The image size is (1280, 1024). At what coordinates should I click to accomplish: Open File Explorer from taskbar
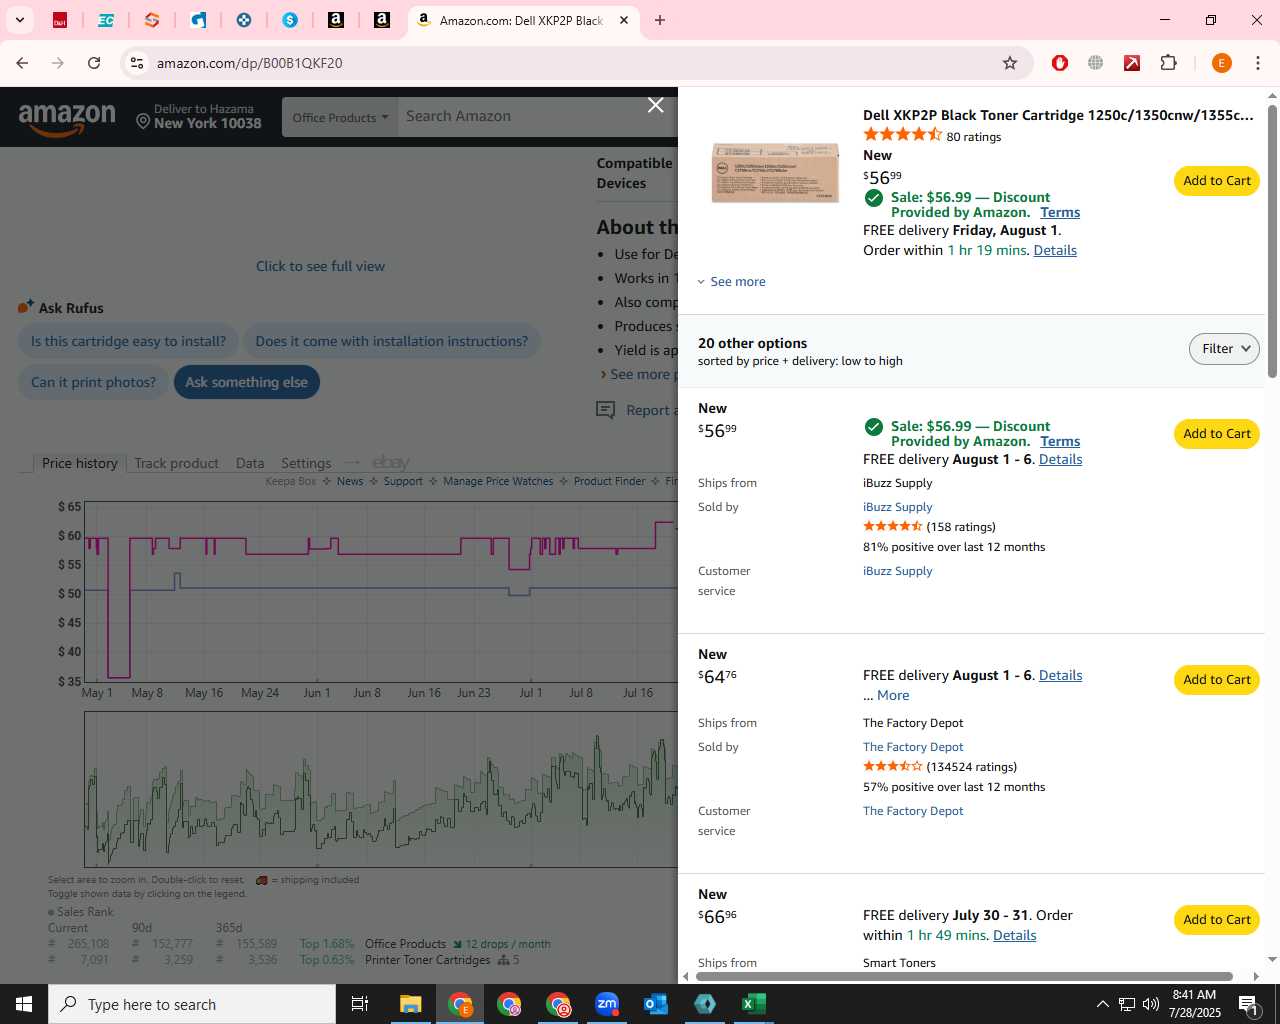pyautogui.click(x=411, y=1004)
